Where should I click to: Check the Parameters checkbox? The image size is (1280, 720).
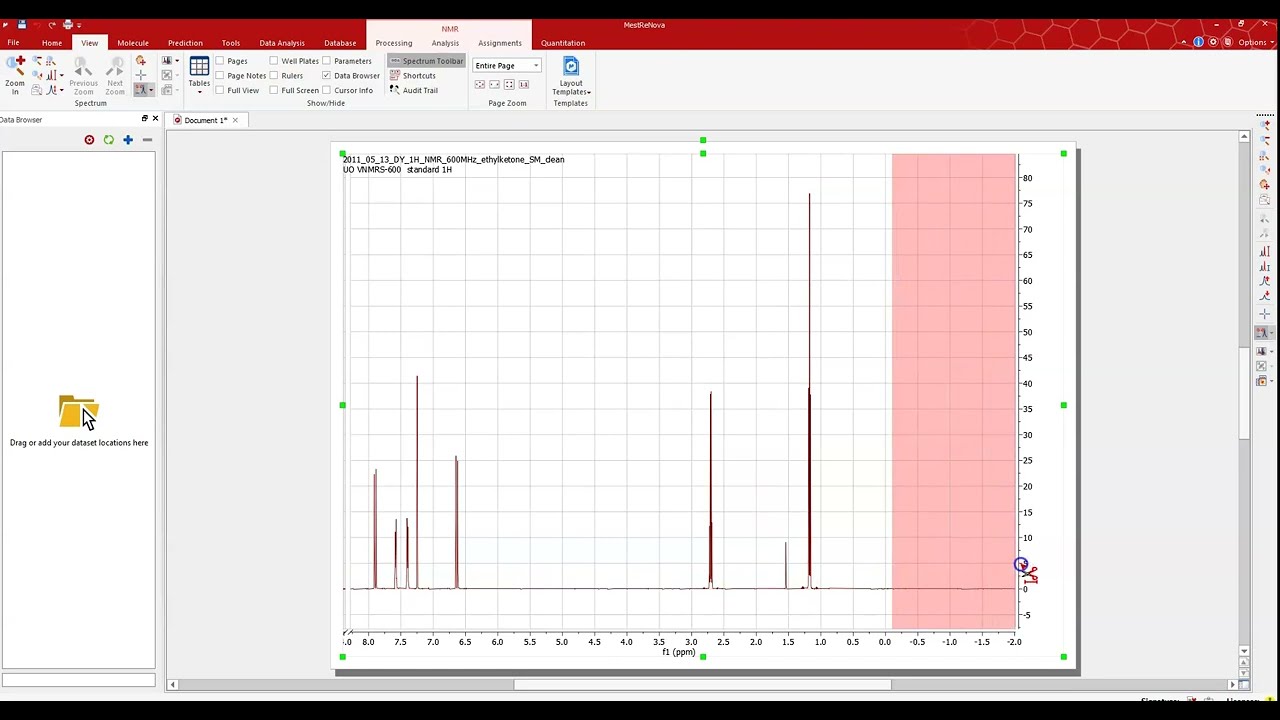point(326,61)
